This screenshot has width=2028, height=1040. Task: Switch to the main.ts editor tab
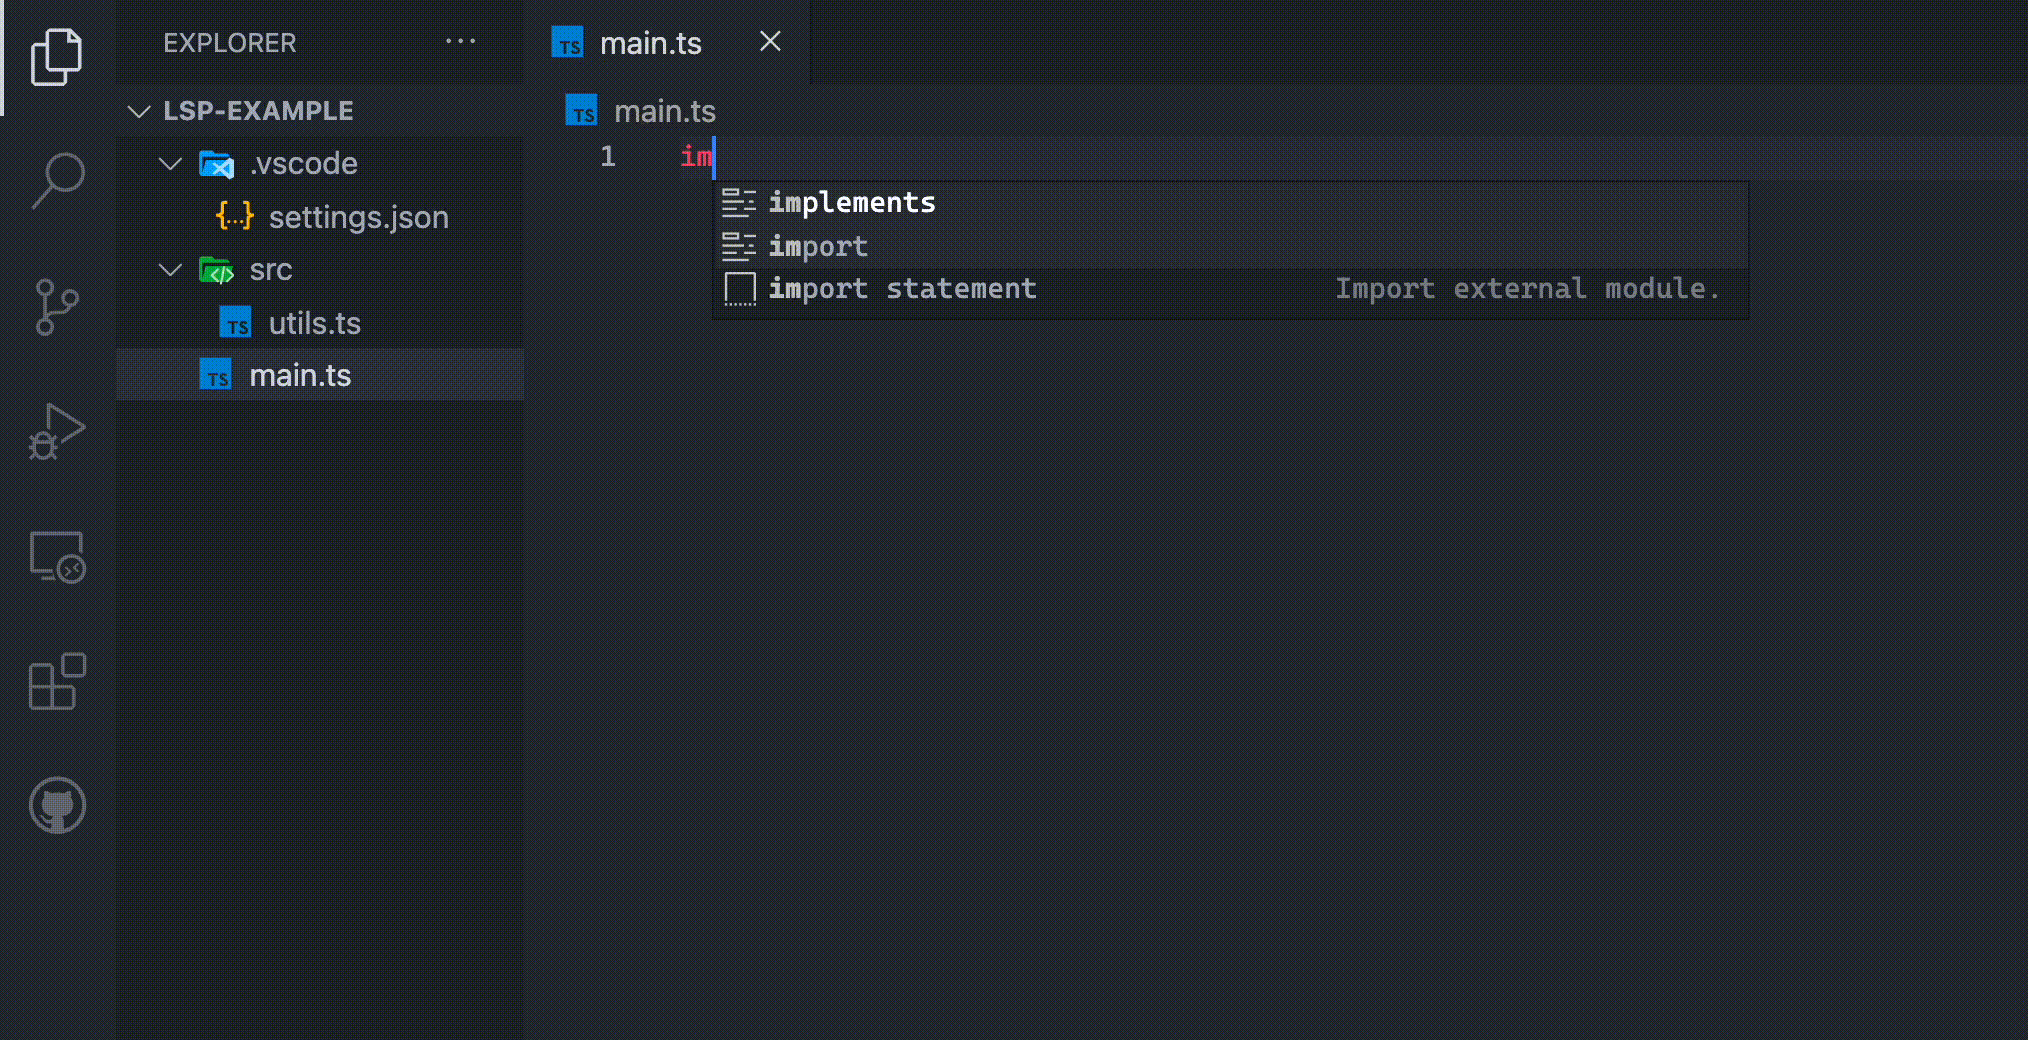click(x=650, y=43)
